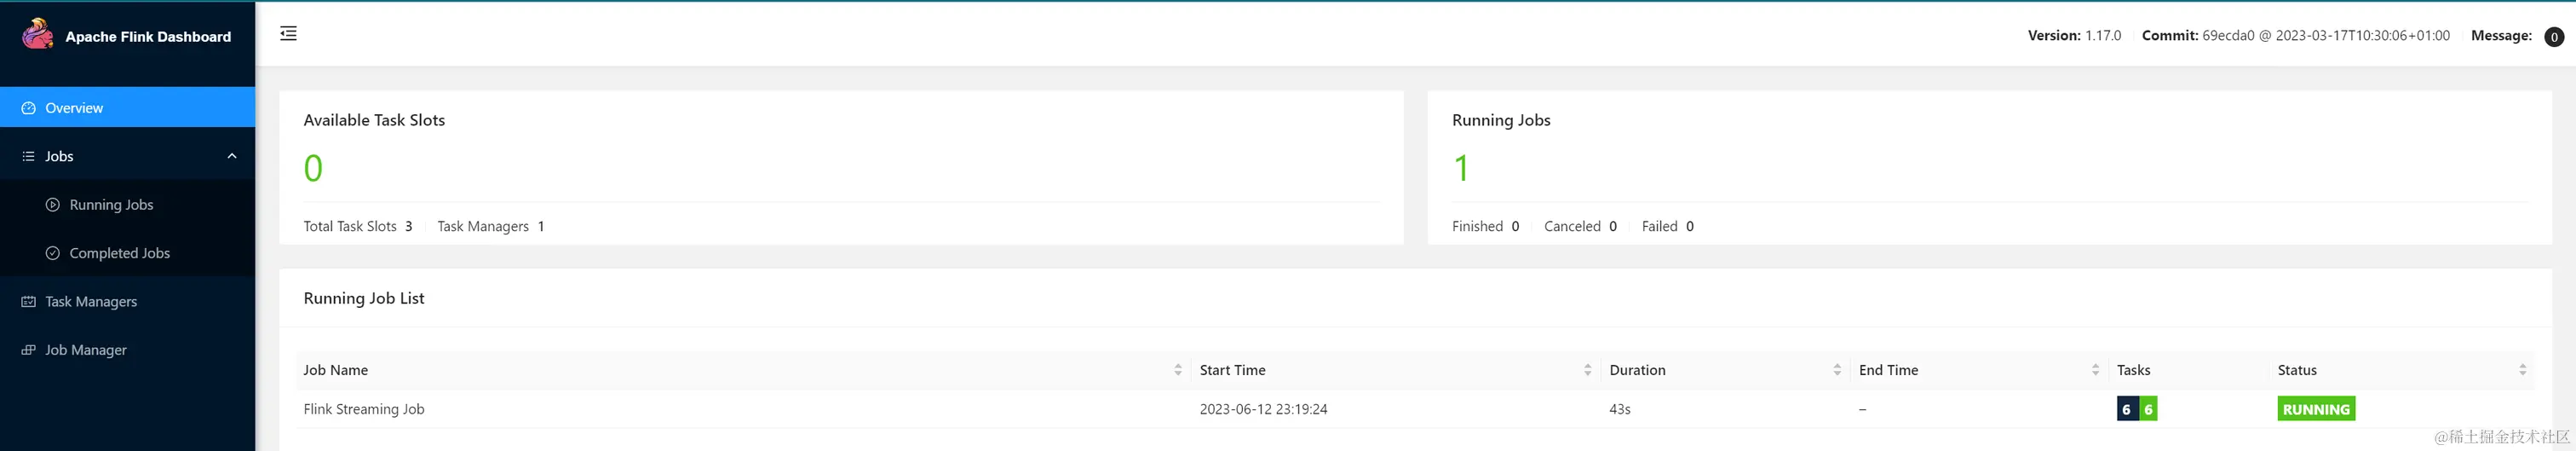Click the Overview dashboard icon

(x=28, y=108)
